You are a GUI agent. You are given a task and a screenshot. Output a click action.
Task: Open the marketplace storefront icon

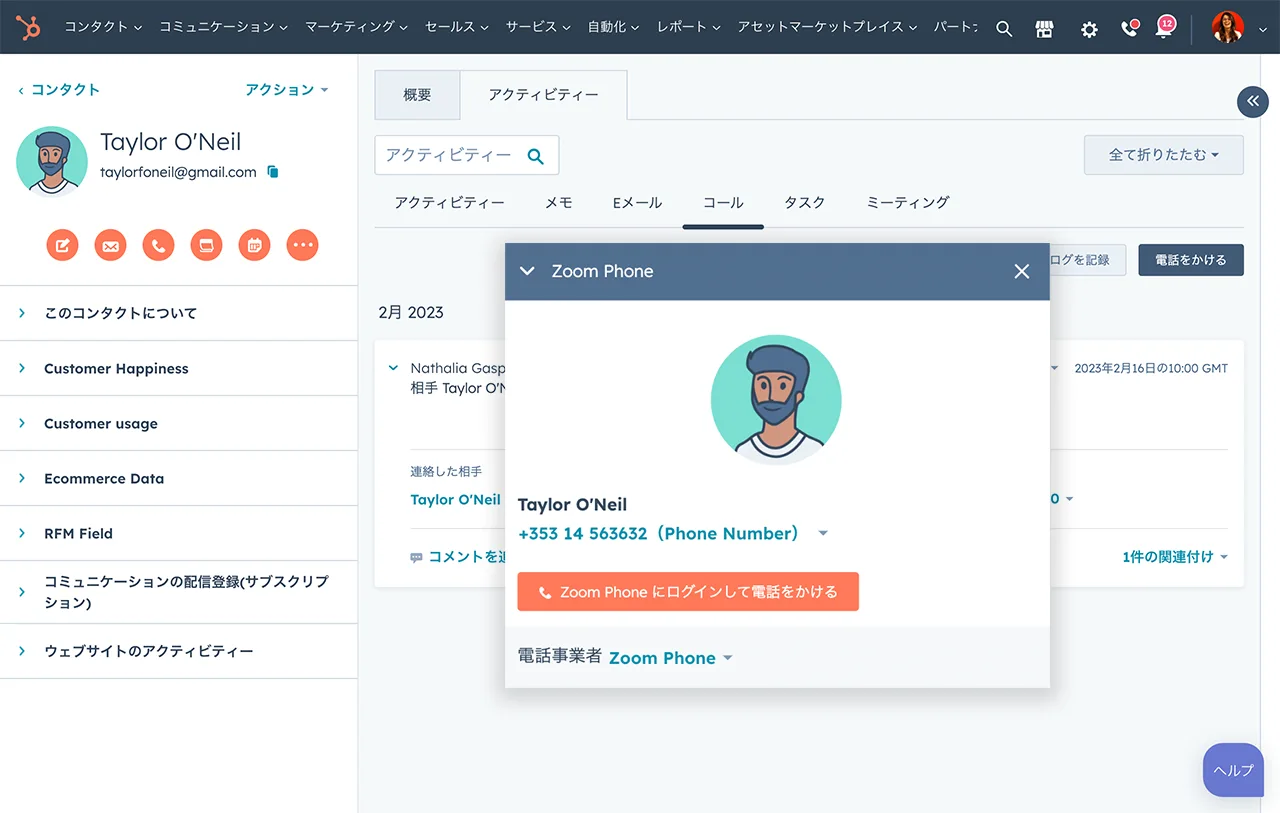(x=1045, y=29)
